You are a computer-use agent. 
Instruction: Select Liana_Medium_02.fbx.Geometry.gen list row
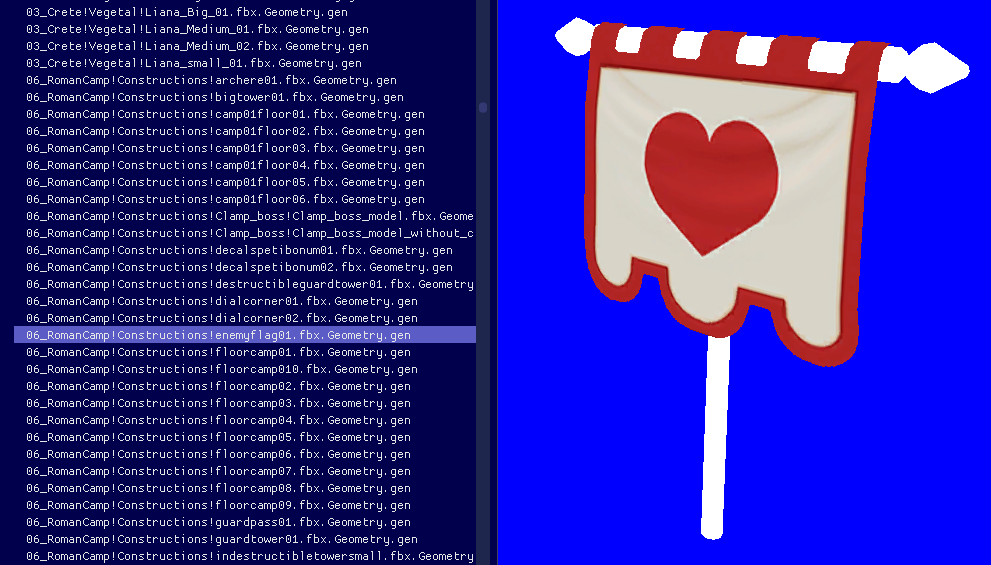click(x=245, y=46)
